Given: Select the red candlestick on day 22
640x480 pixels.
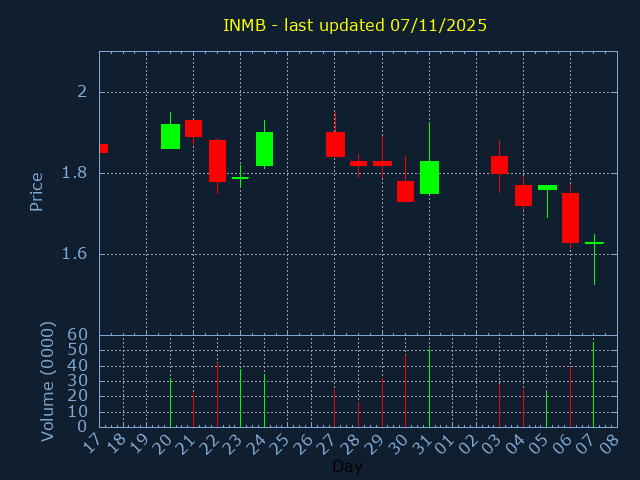Looking at the screenshot, I should pyautogui.click(x=217, y=160).
